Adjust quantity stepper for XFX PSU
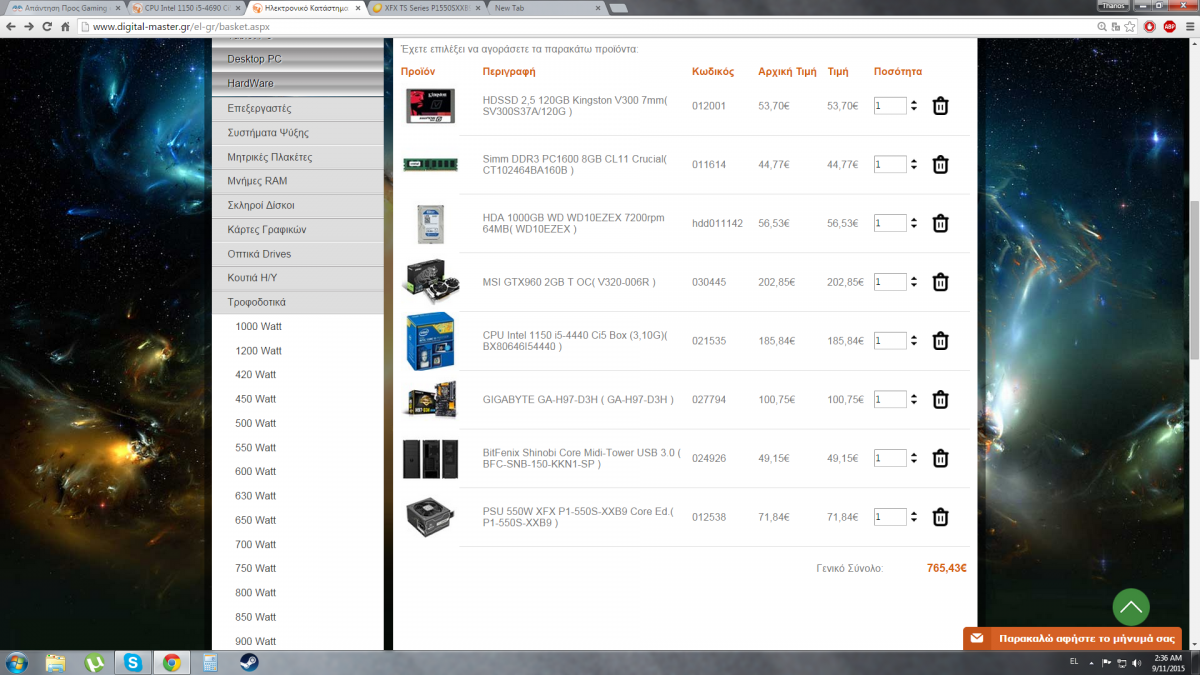The width and height of the screenshot is (1200, 675). [913, 517]
